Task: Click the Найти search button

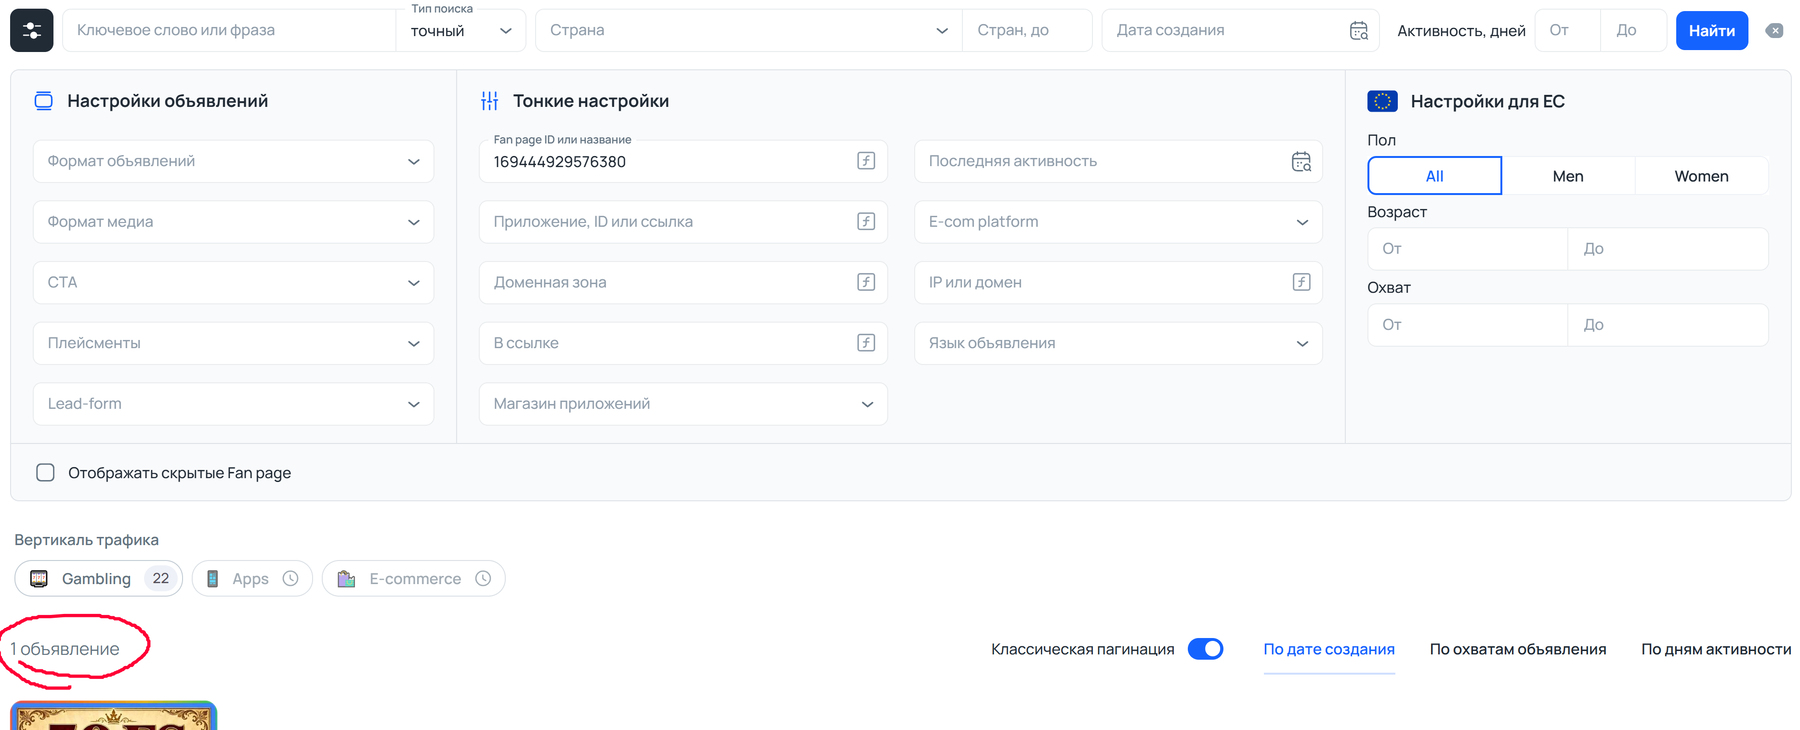Action: pyautogui.click(x=1712, y=31)
